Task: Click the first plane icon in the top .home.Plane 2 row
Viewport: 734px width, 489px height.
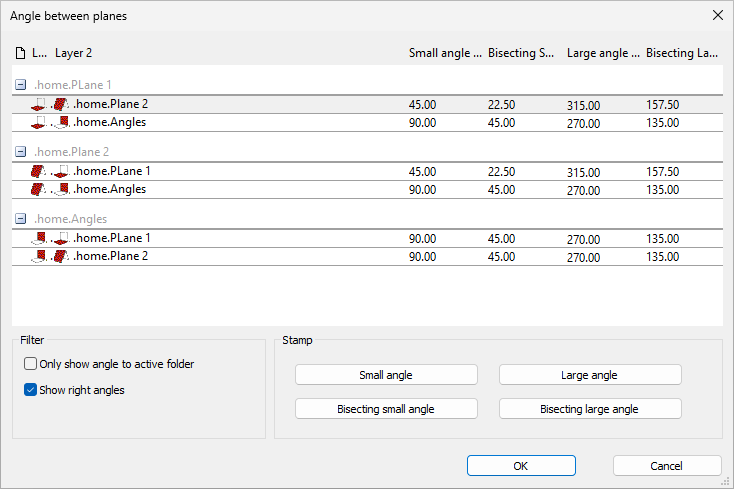Action: 40,104
